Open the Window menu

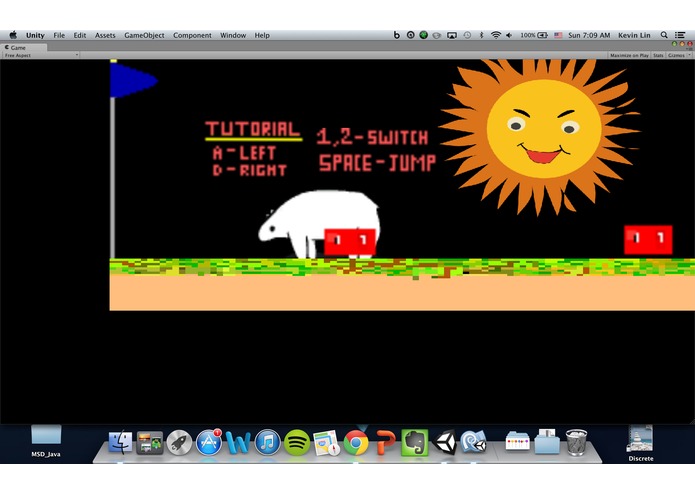tap(233, 35)
